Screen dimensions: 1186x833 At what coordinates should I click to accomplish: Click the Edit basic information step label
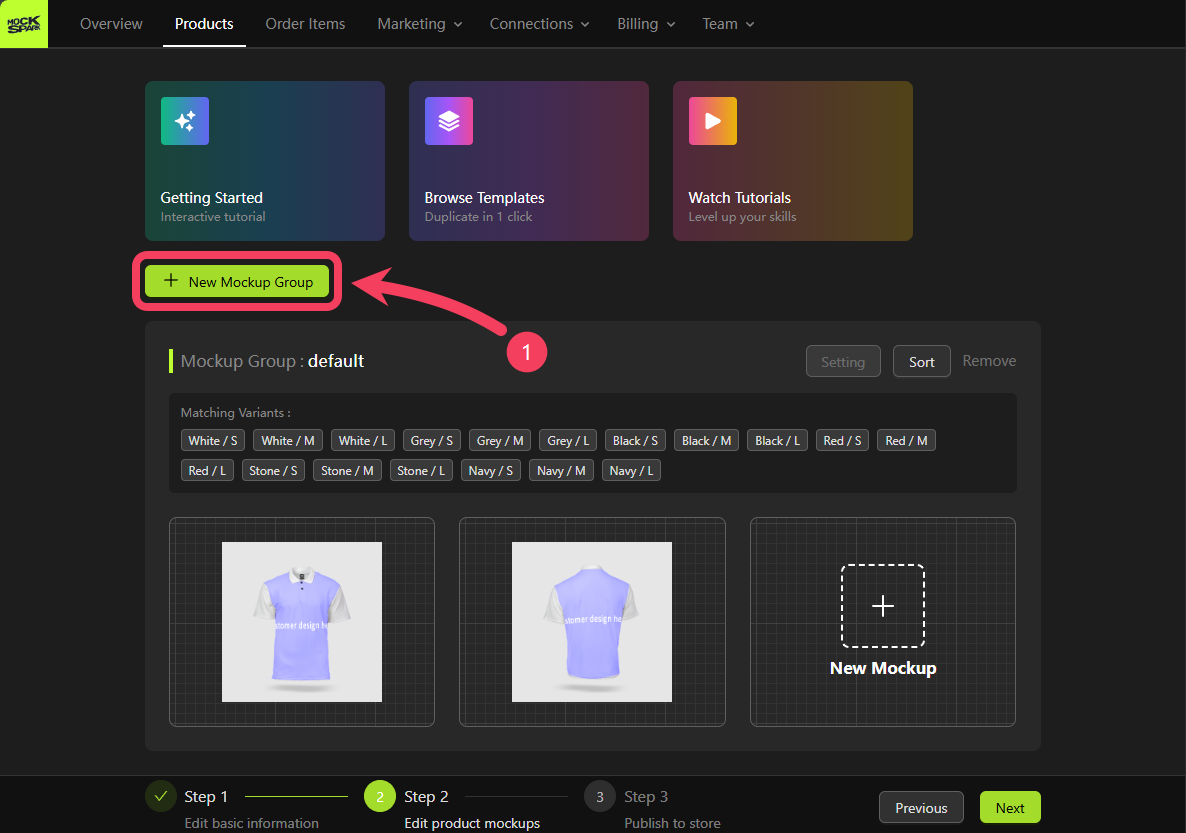[251, 823]
